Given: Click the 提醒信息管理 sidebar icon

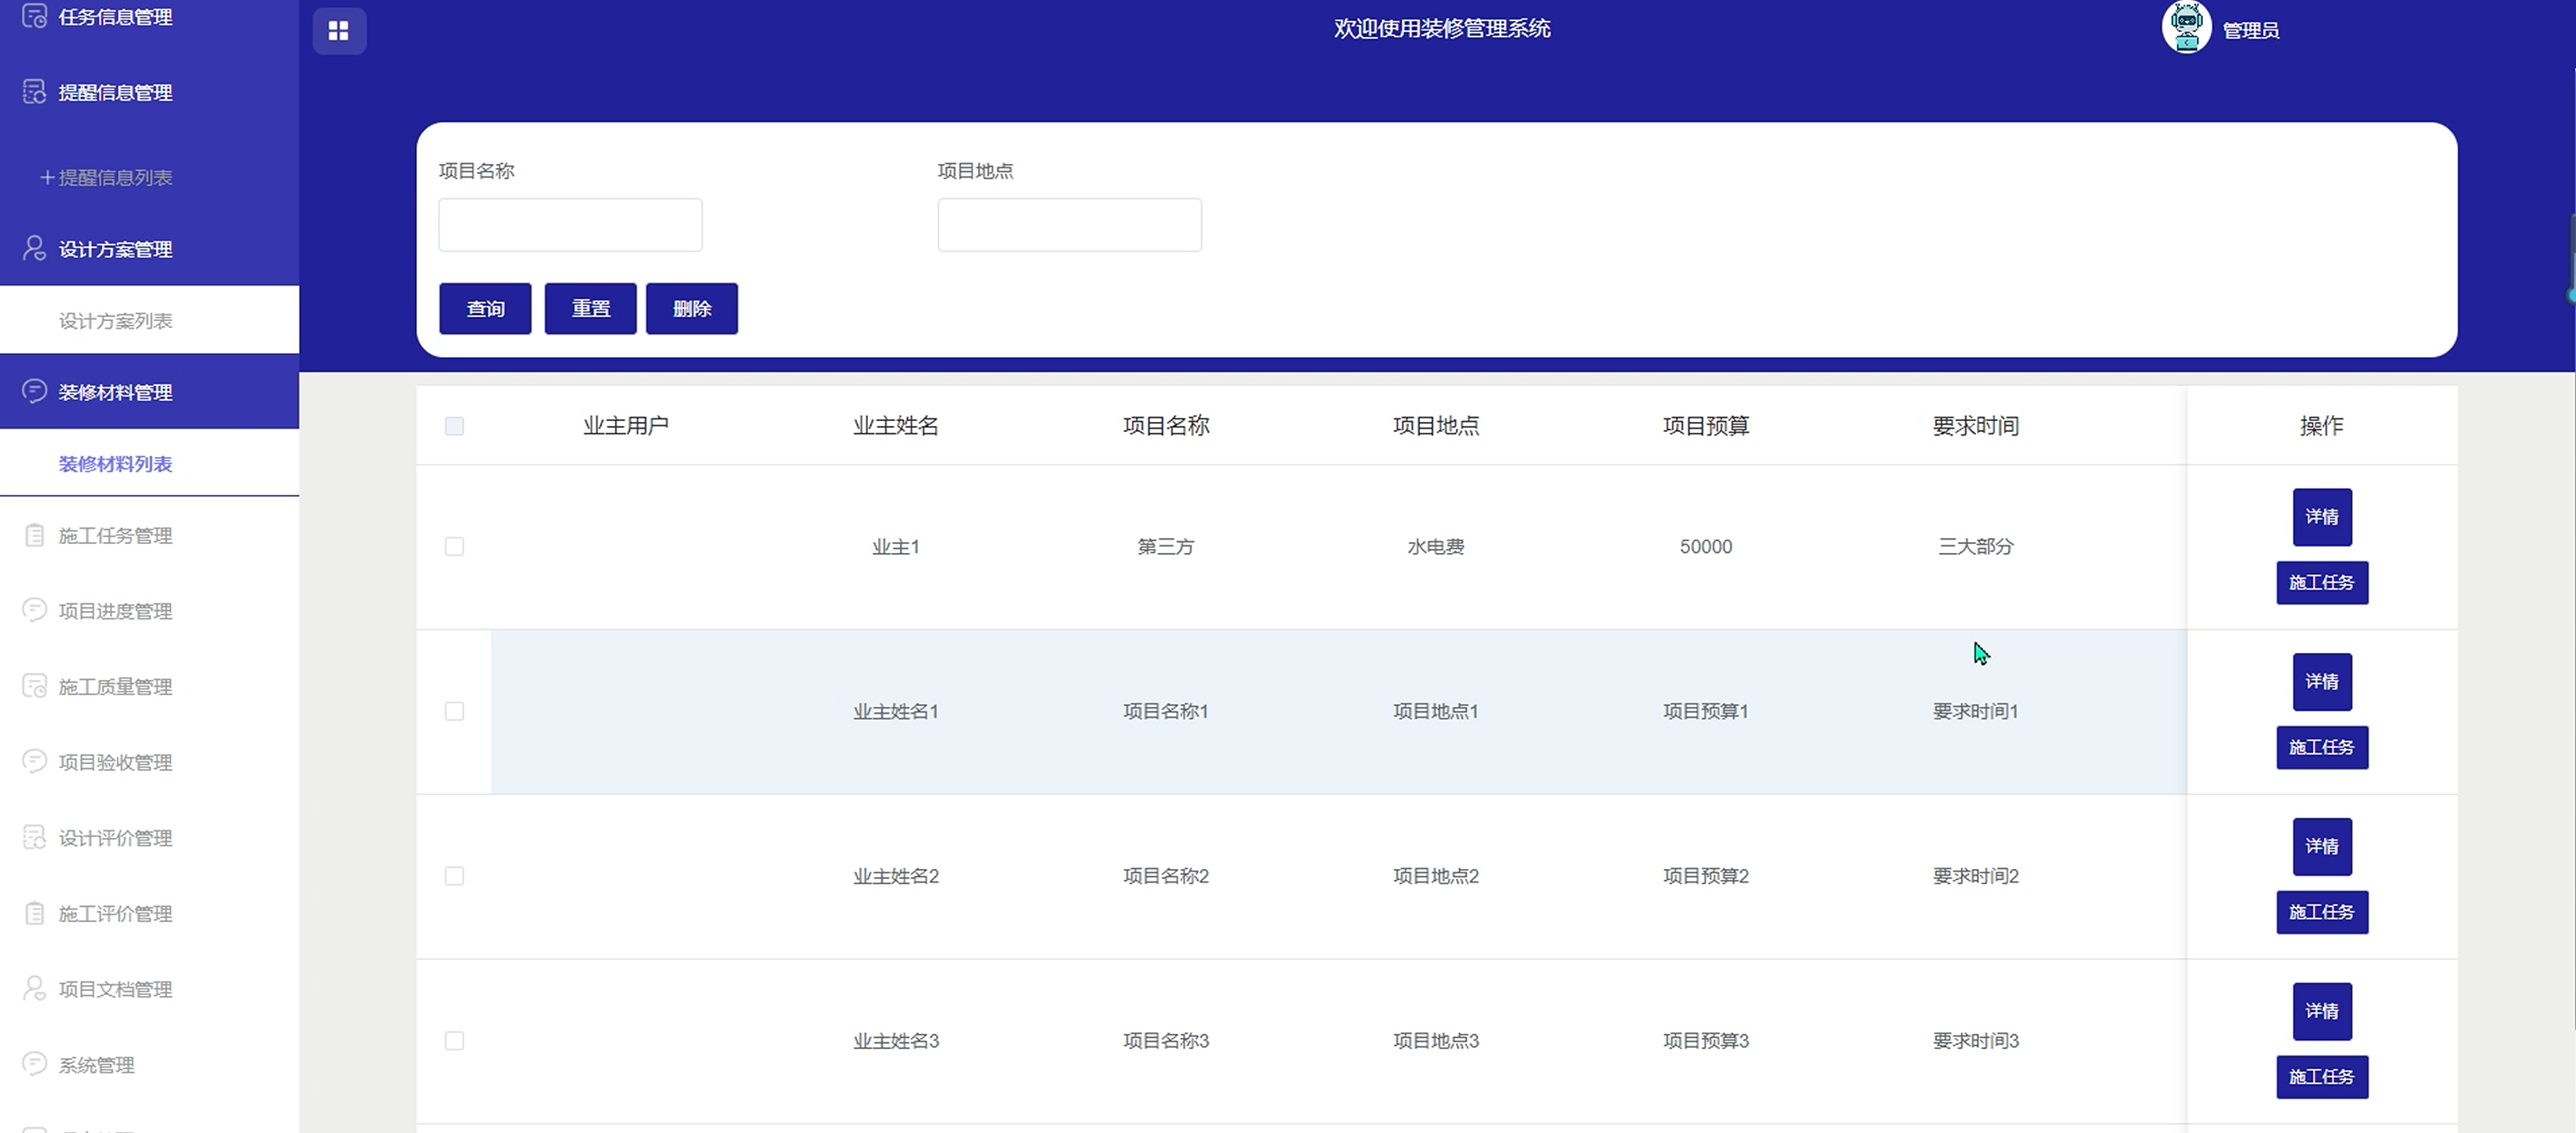Looking at the screenshot, I should pos(34,92).
